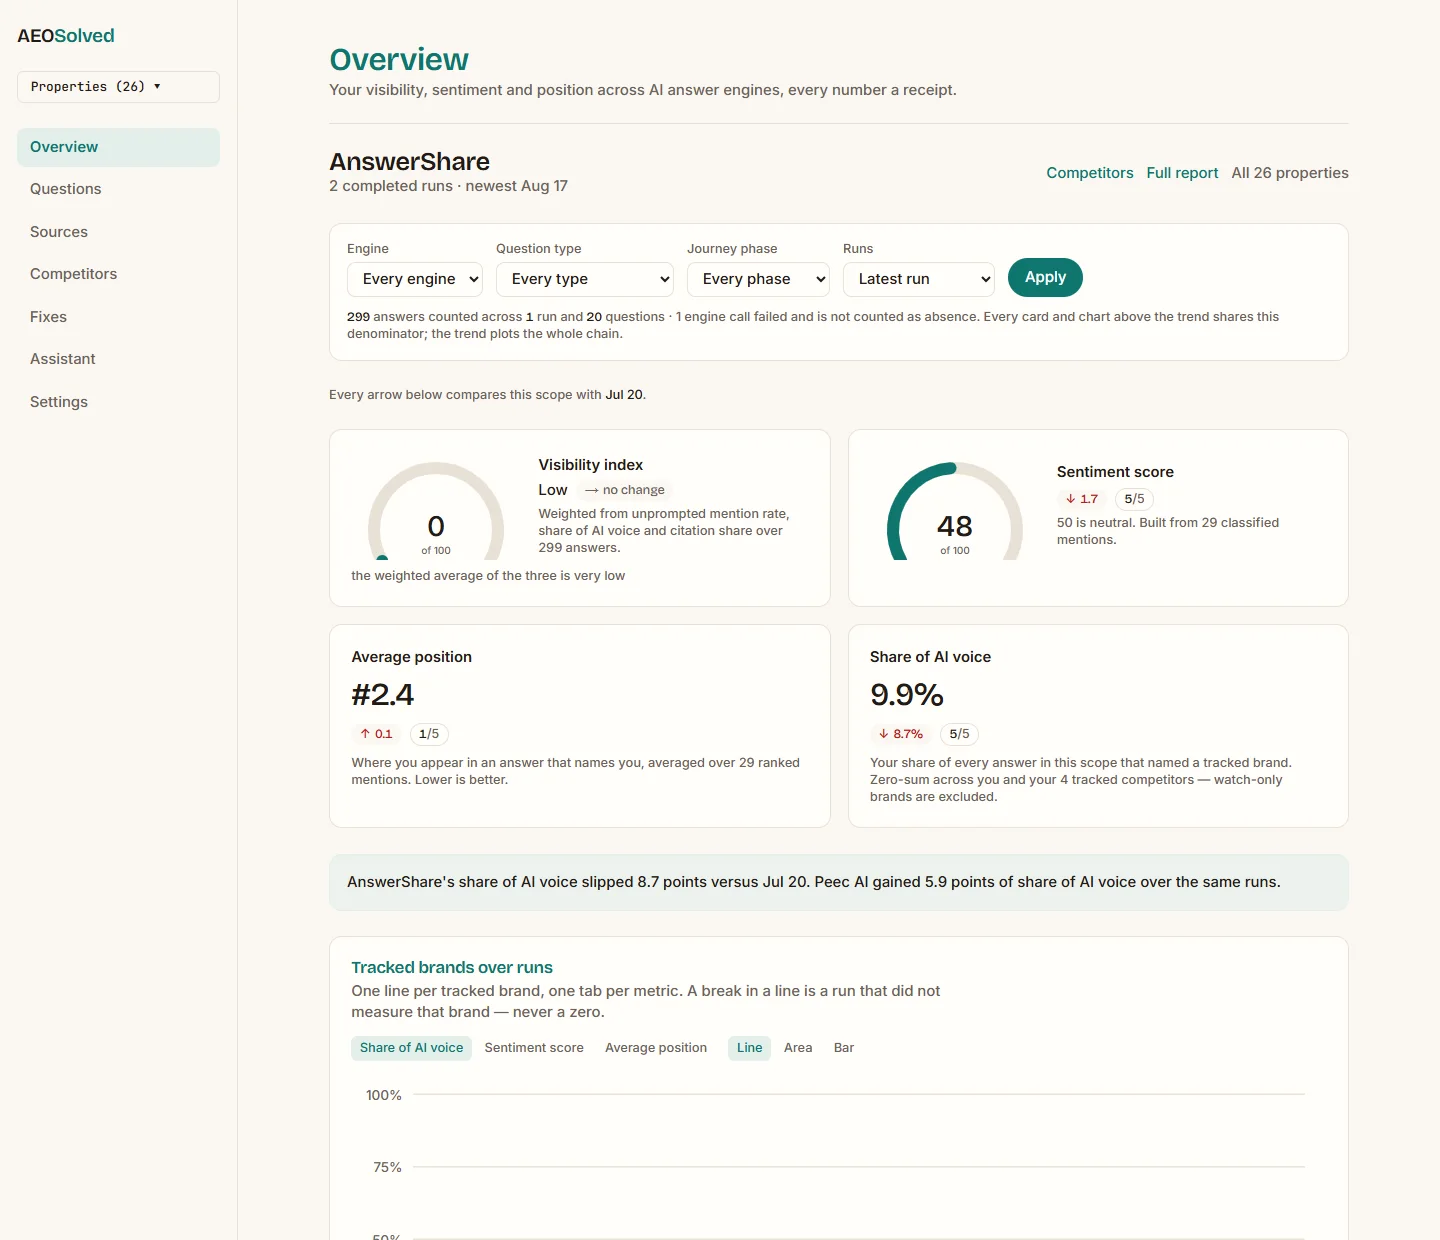Click the 5/5 badge under Share of AI voice
The image size is (1440, 1240).
click(959, 734)
